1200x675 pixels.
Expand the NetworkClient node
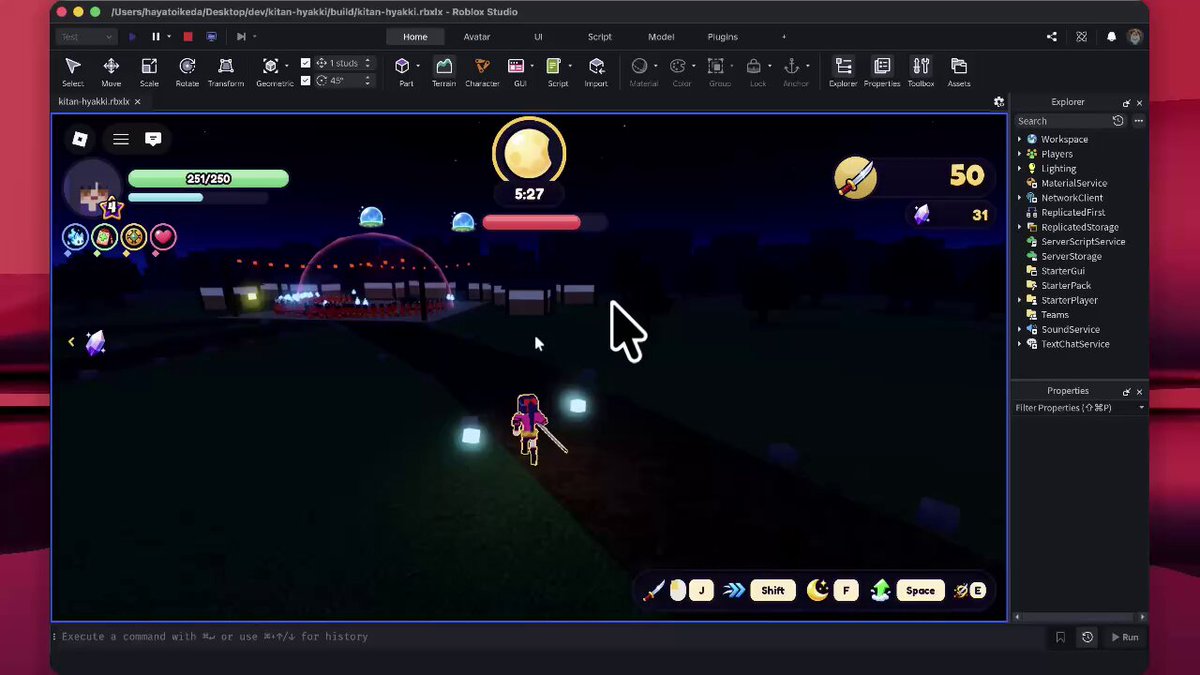tap(1020, 198)
